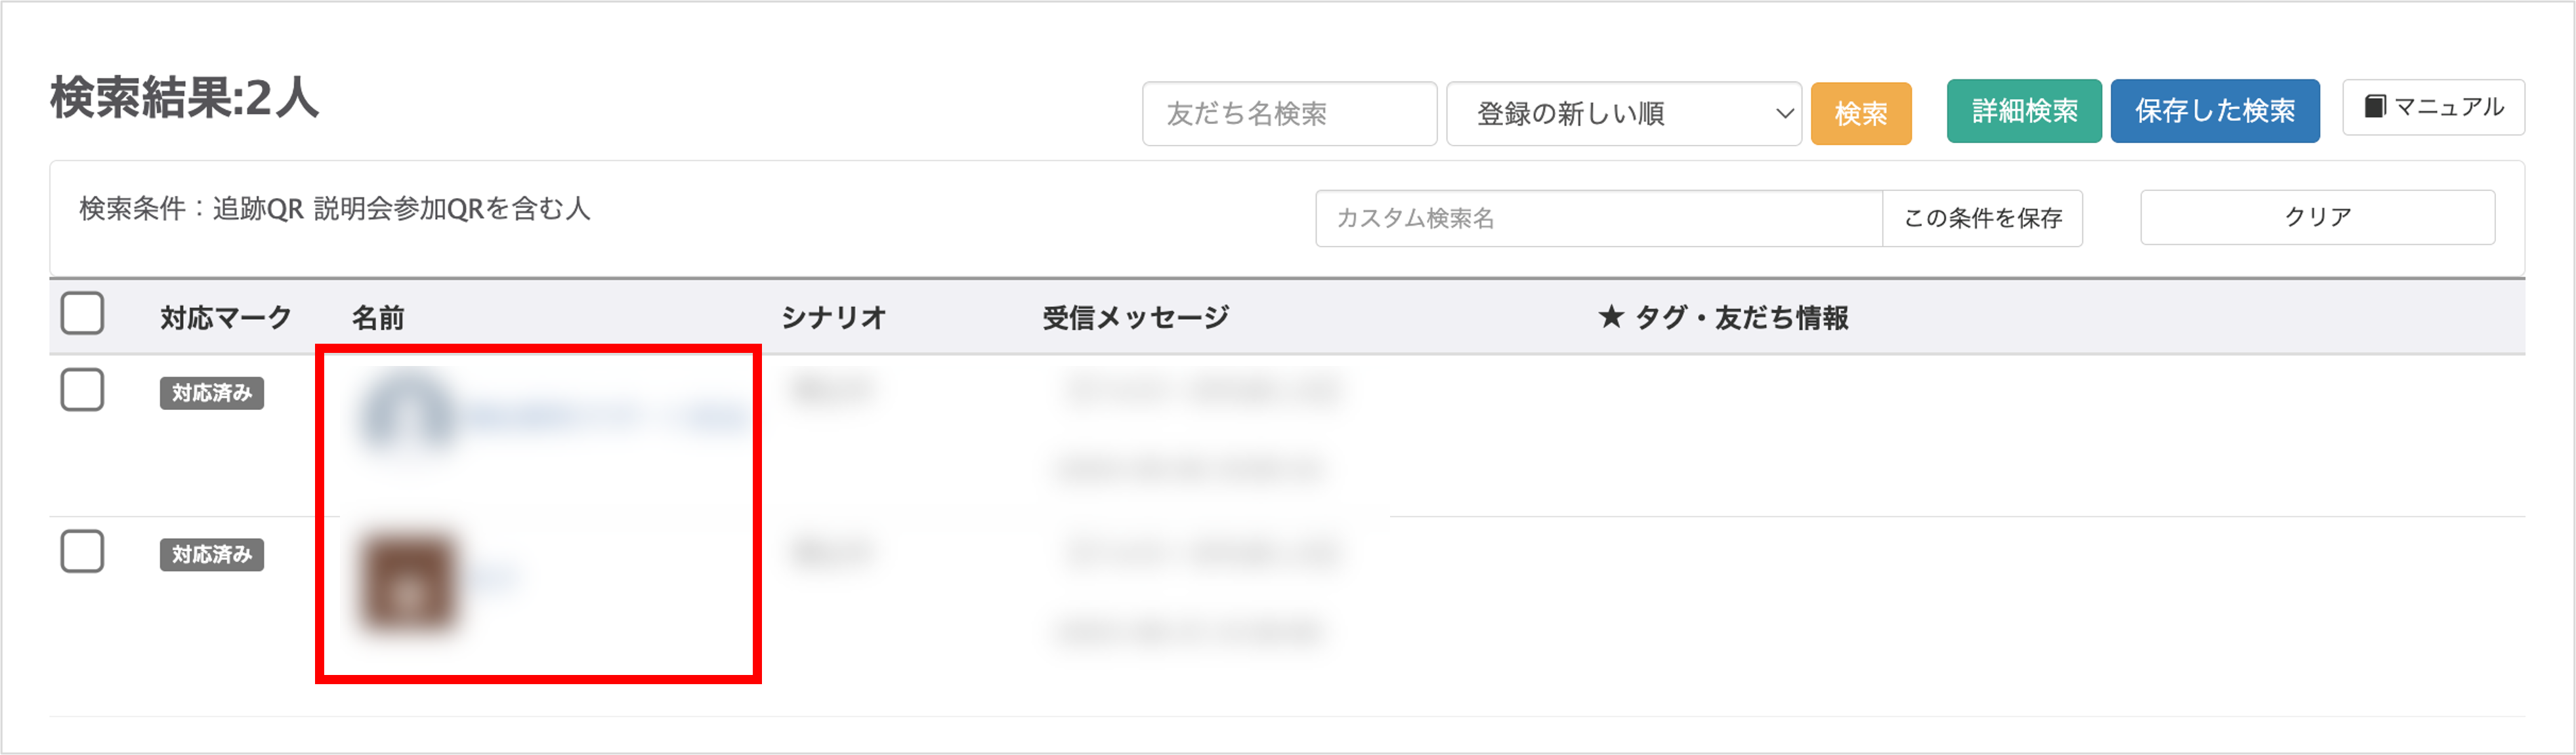The width and height of the screenshot is (2576, 755).
Task: Open 保存した検索 saved searches
Action: pos(2215,111)
